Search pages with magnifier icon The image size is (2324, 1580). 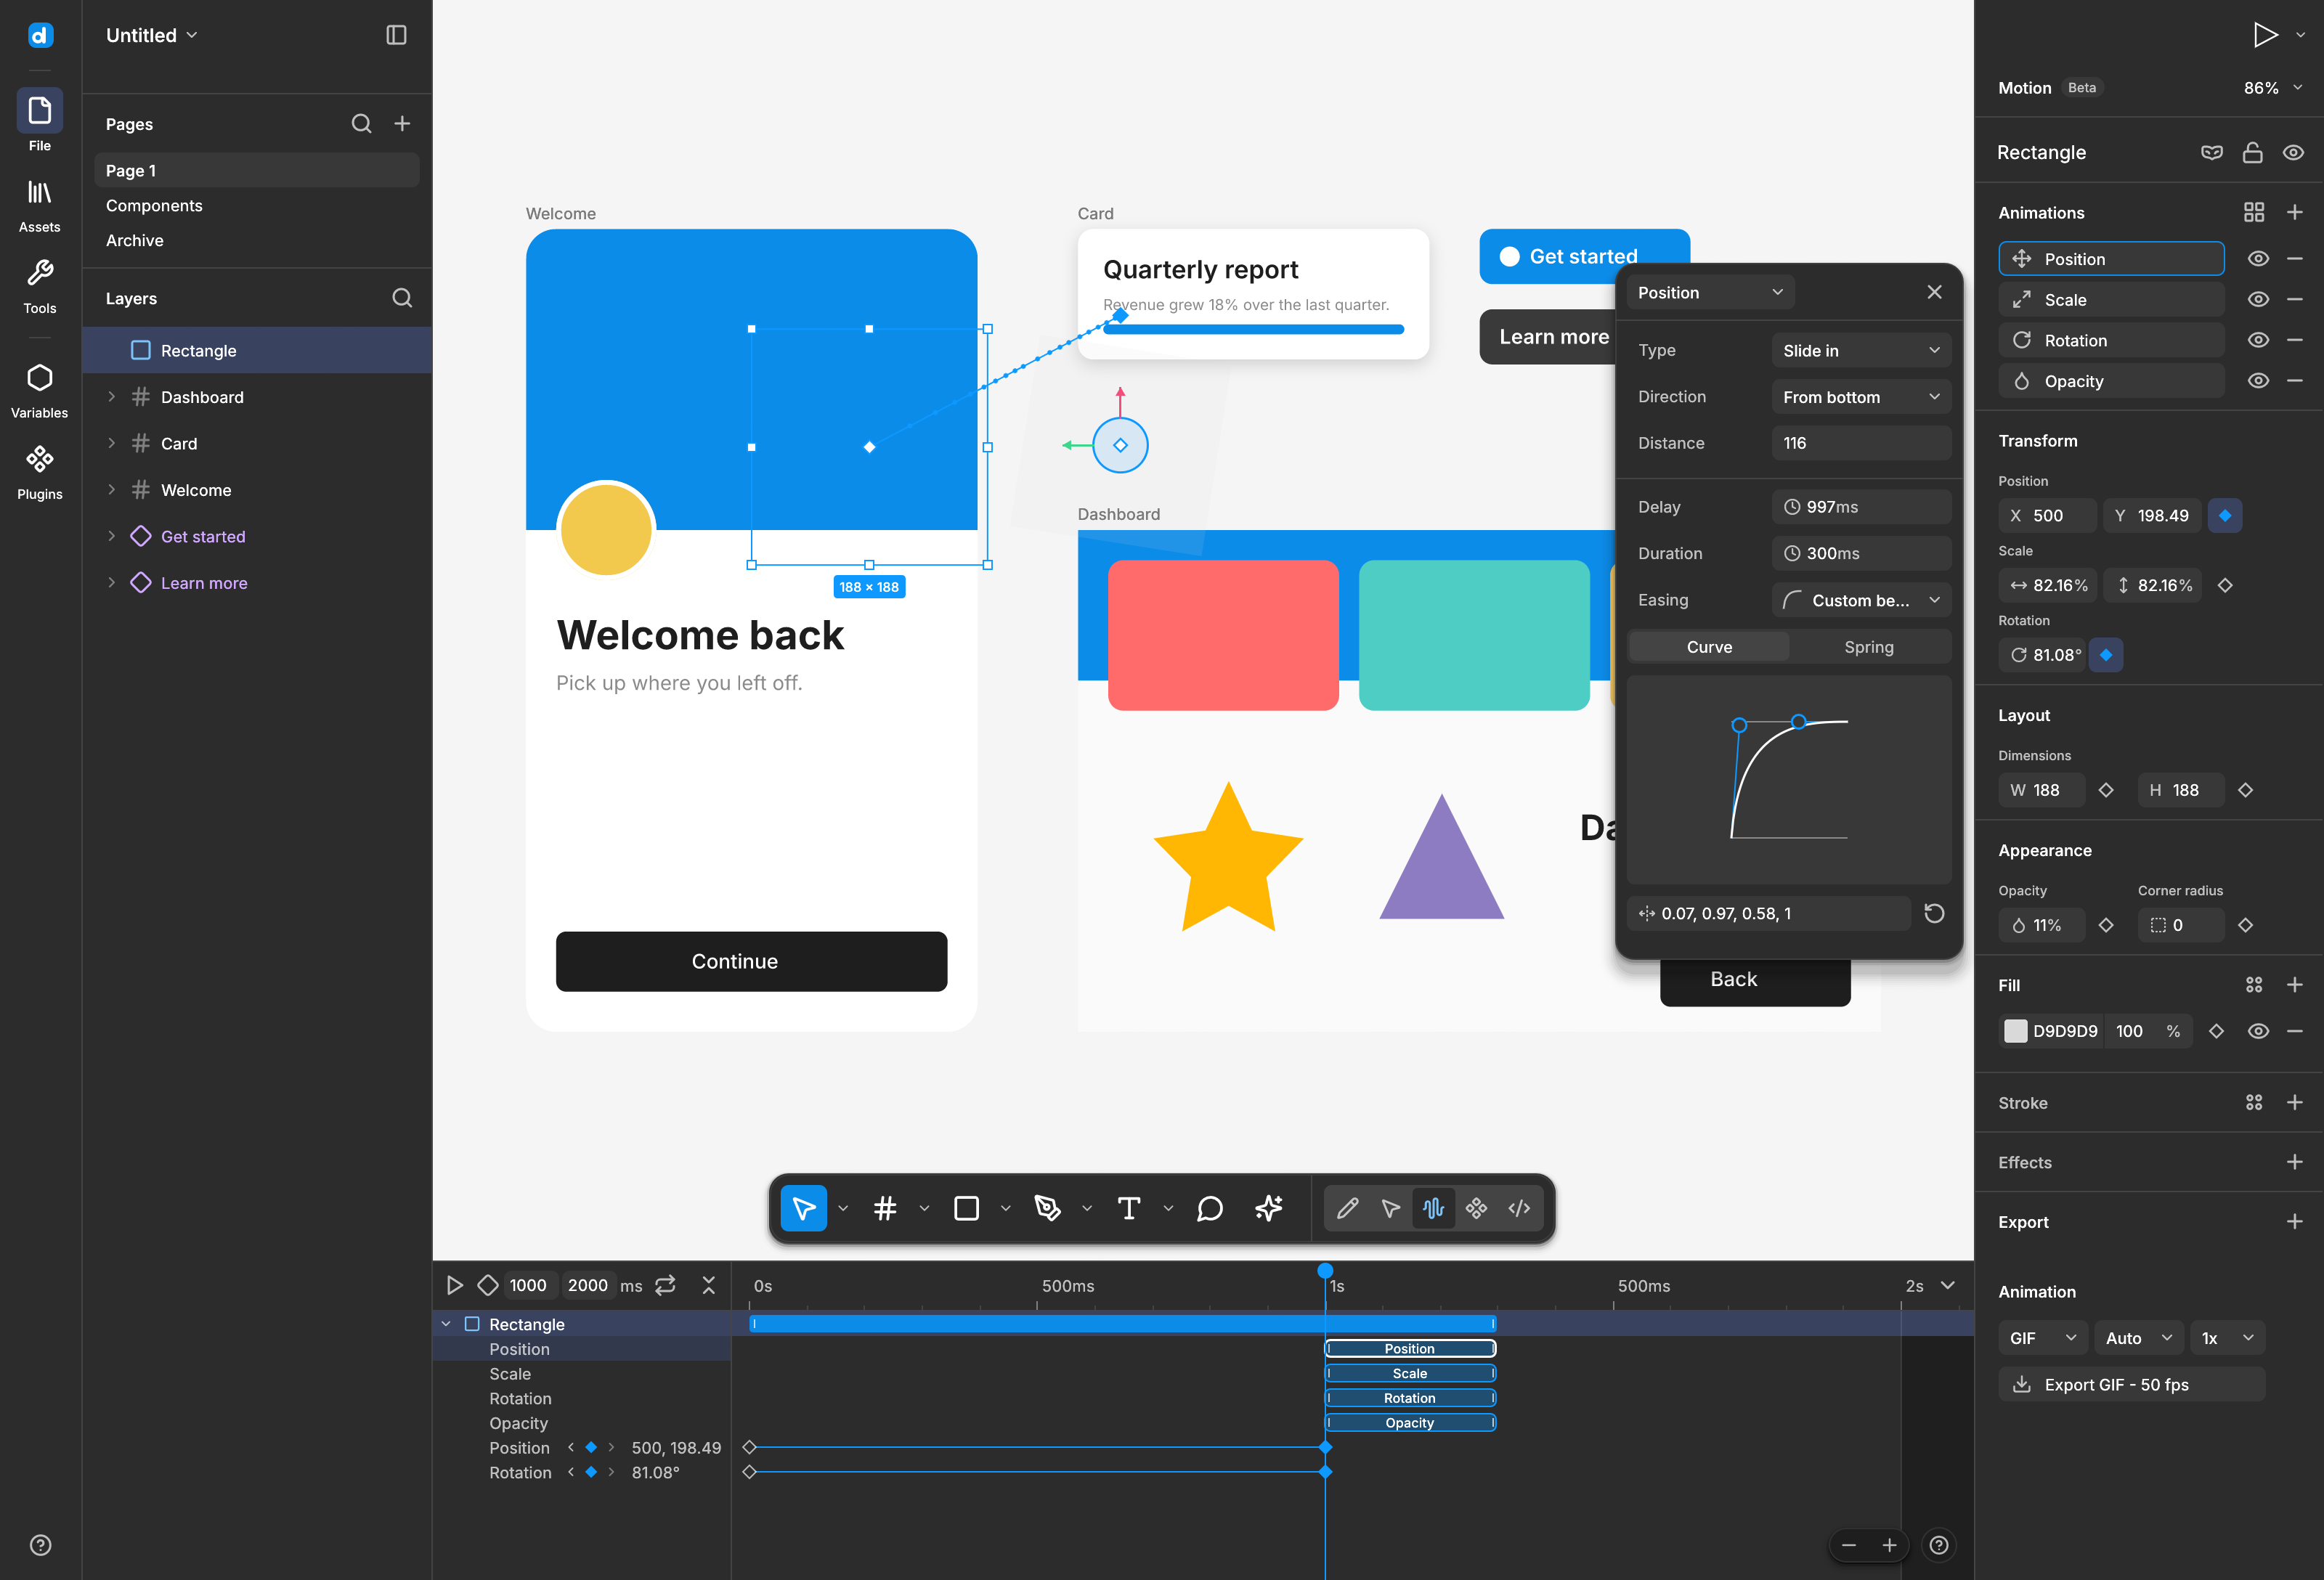point(361,124)
